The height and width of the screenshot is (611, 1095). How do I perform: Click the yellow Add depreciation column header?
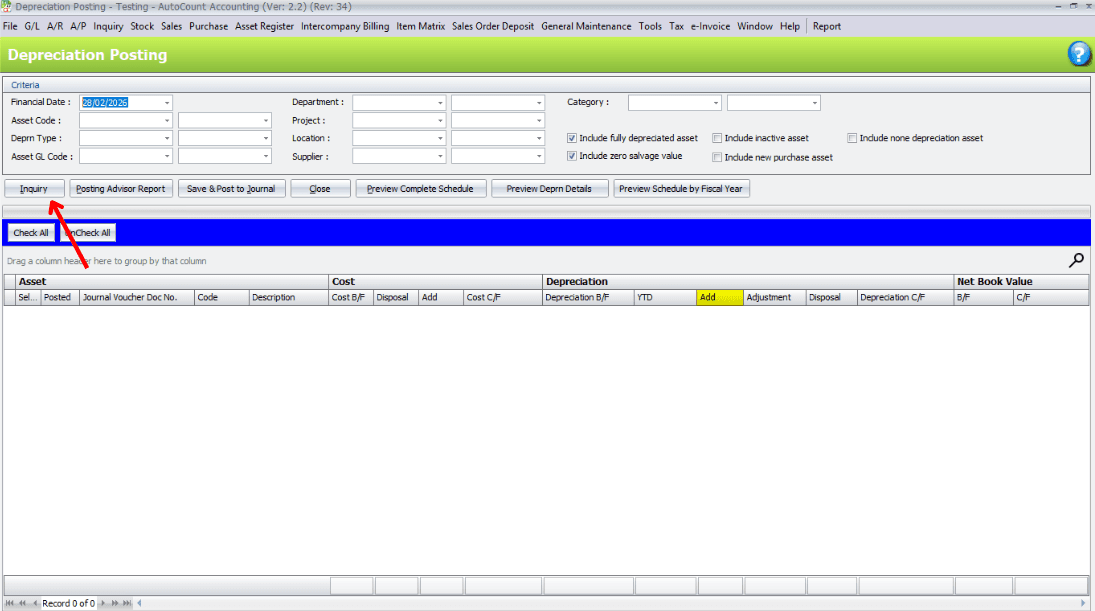tap(719, 297)
